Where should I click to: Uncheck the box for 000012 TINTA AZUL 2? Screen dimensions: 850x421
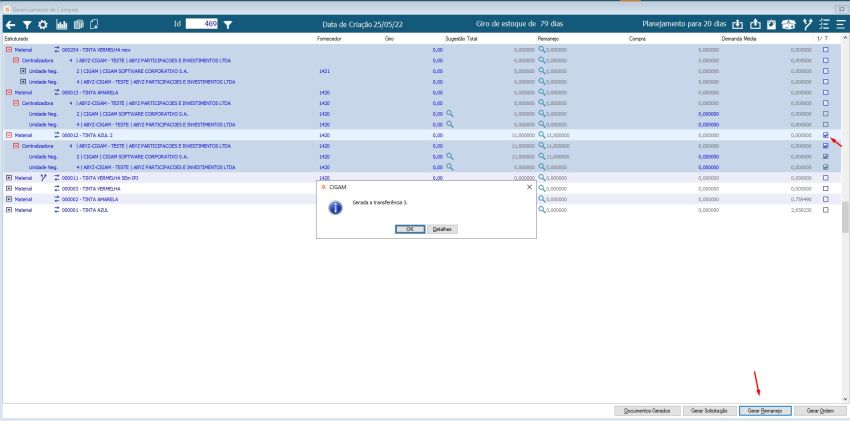tap(826, 135)
